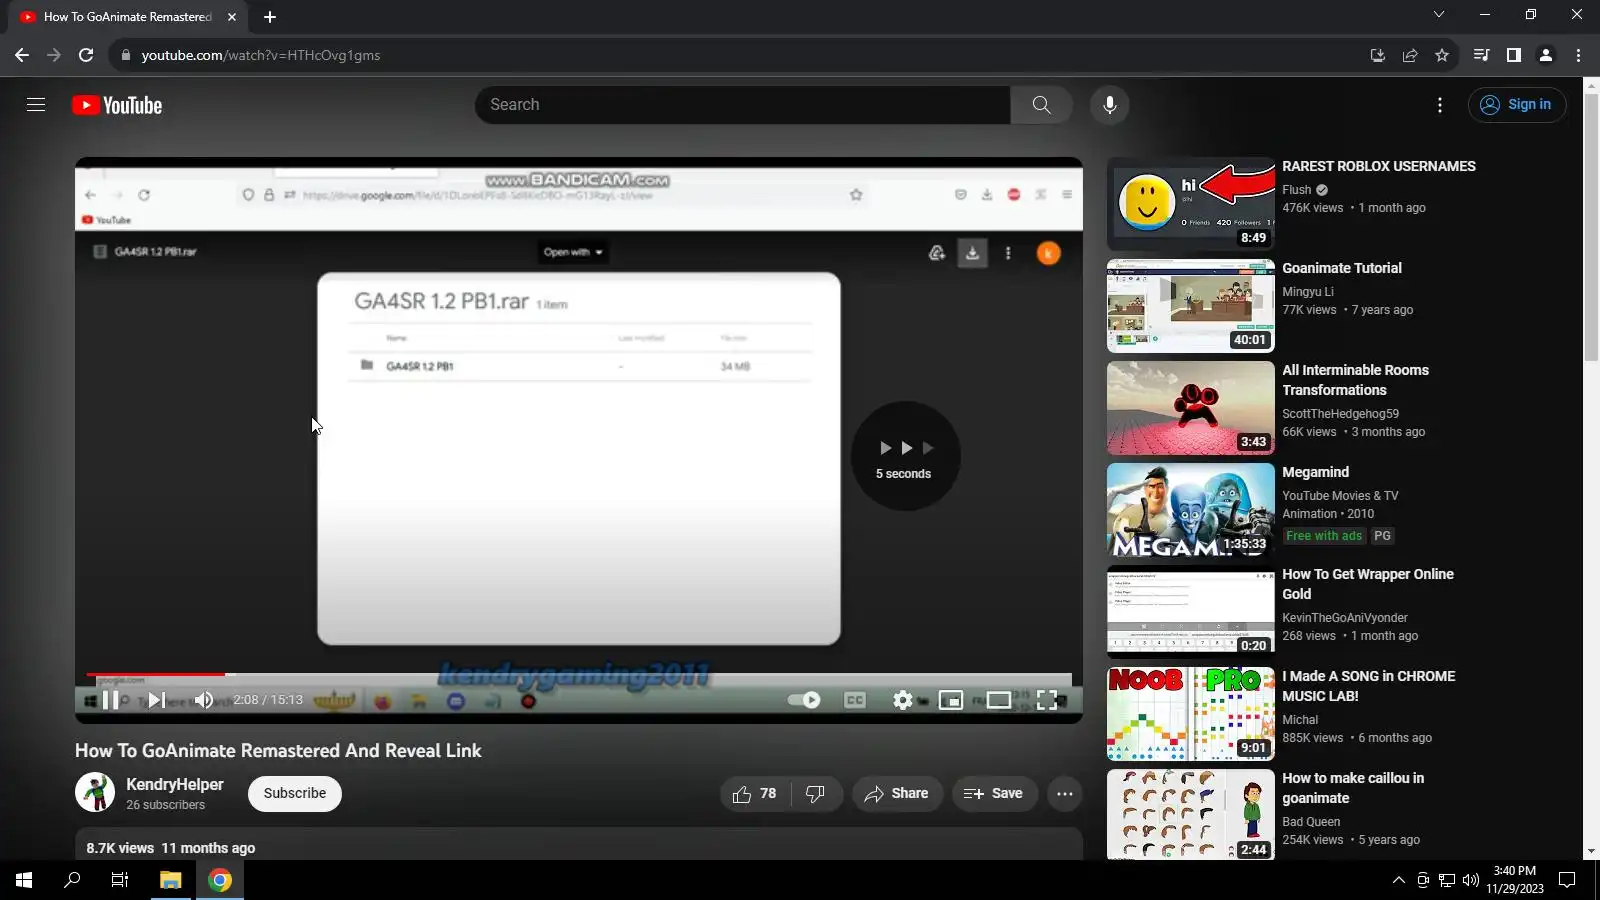The height and width of the screenshot is (900, 1600).
Task: Open Chrome media controls icon
Action: 1482,55
